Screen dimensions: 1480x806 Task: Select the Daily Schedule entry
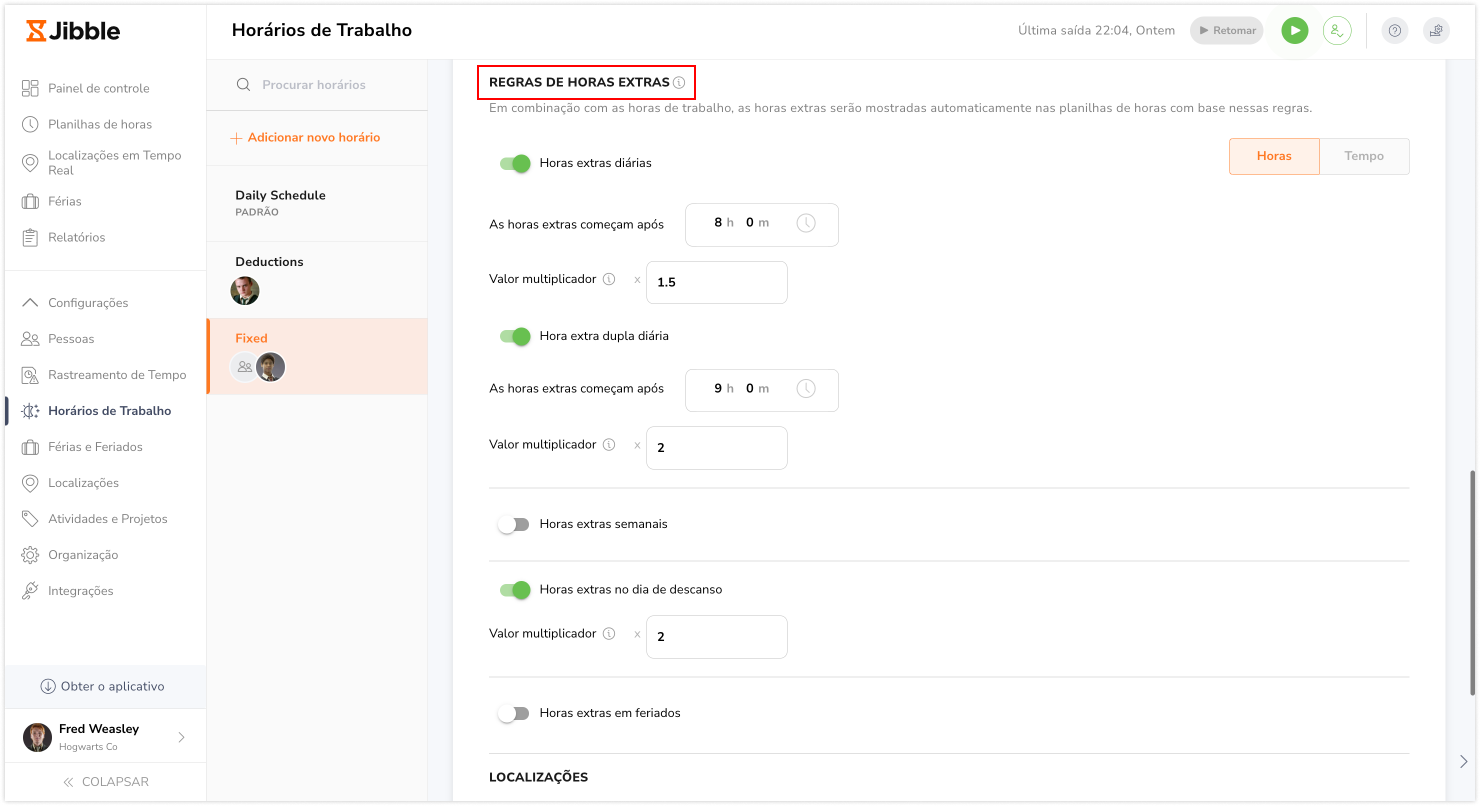point(317,203)
